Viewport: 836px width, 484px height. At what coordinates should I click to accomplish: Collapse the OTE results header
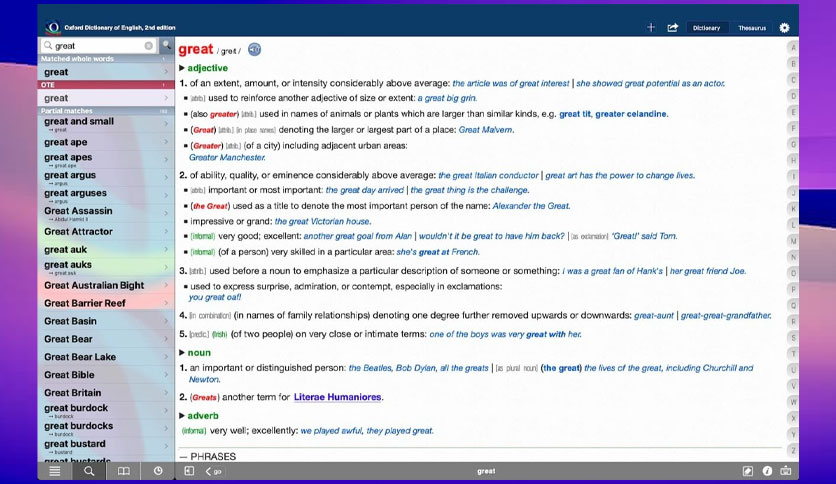pos(106,85)
